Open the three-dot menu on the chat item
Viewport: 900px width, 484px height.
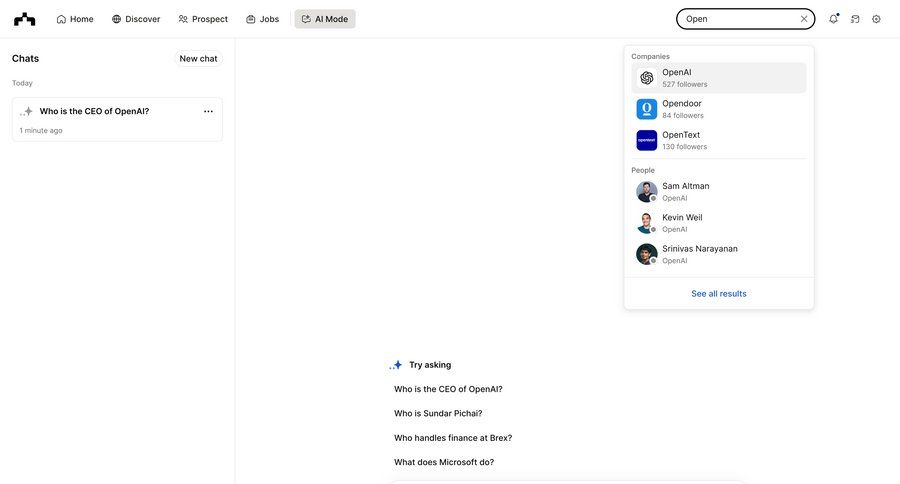[208, 111]
